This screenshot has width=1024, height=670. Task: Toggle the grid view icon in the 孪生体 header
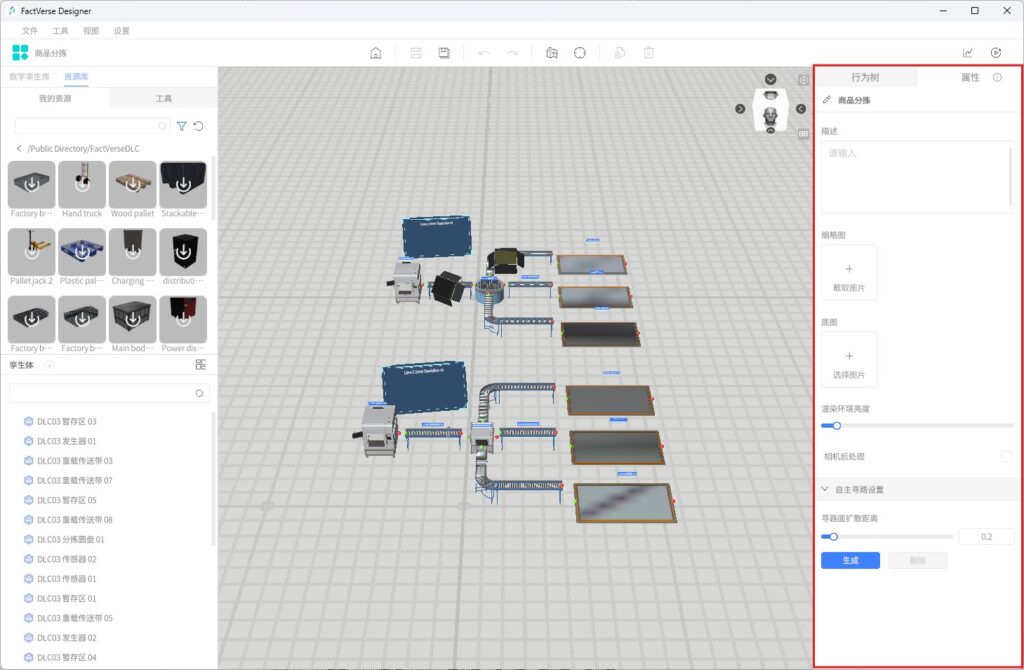200,365
